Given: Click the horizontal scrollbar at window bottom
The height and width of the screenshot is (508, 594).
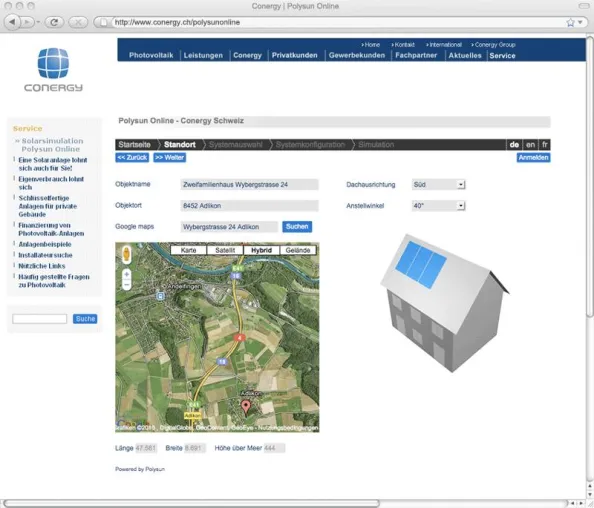Looking at the screenshot, I should click(191, 503).
